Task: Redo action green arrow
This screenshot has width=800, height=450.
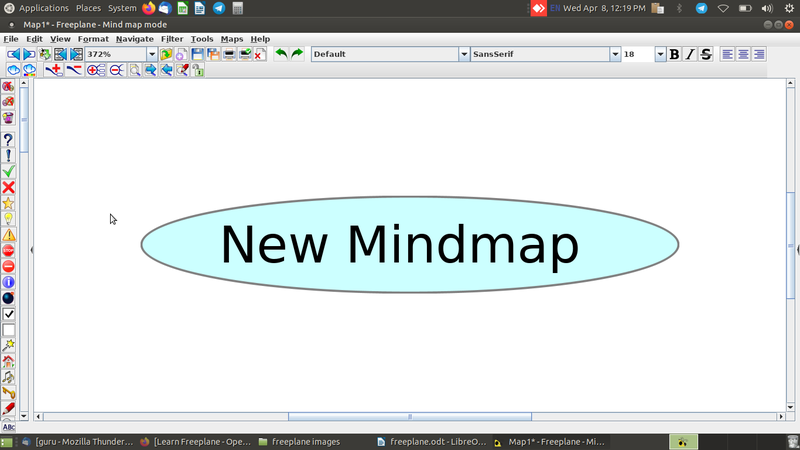Action: (x=297, y=54)
